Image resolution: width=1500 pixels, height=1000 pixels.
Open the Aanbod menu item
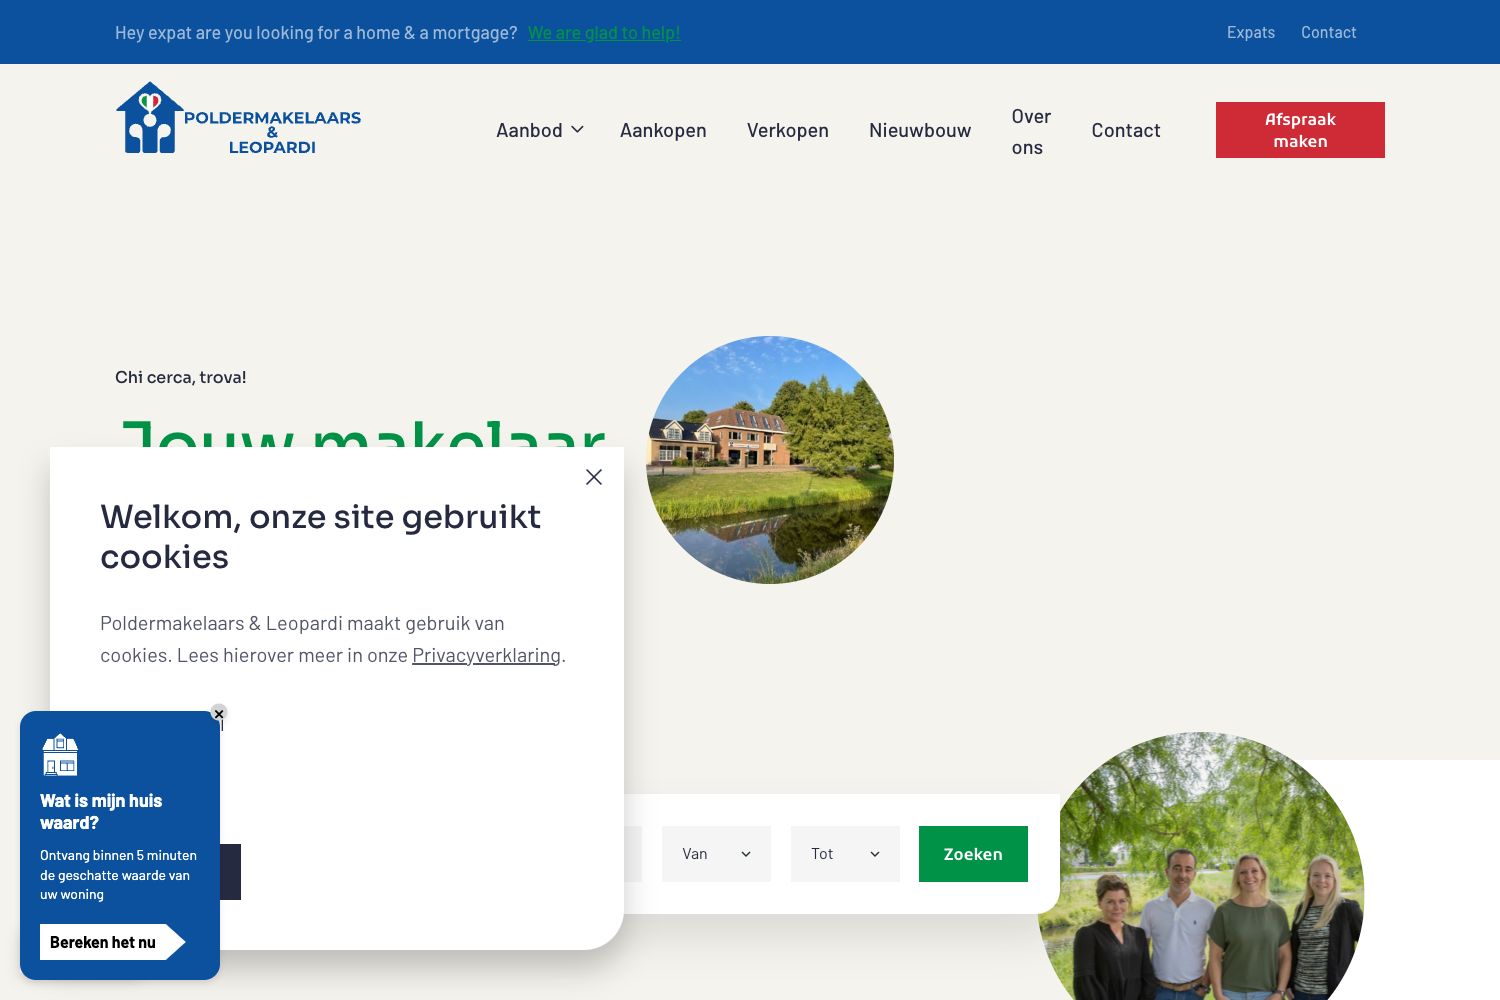point(529,130)
